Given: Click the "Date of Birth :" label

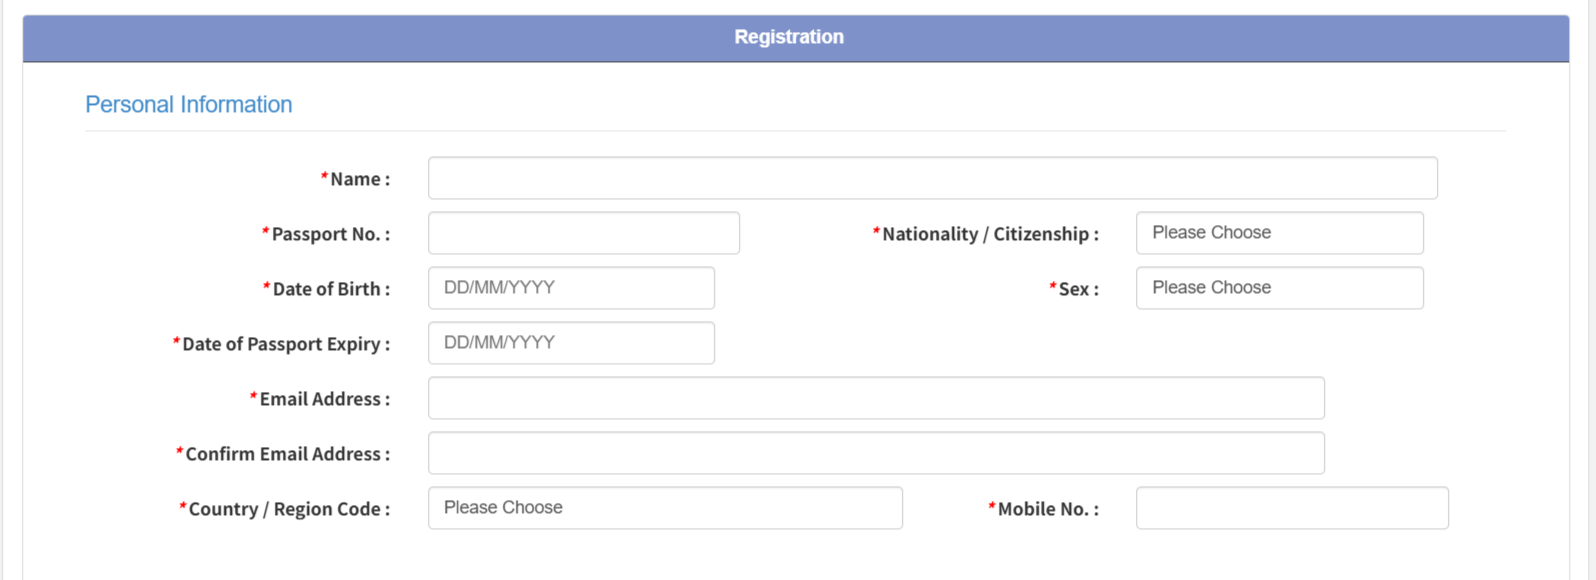Looking at the screenshot, I should (x=330, y=289).
